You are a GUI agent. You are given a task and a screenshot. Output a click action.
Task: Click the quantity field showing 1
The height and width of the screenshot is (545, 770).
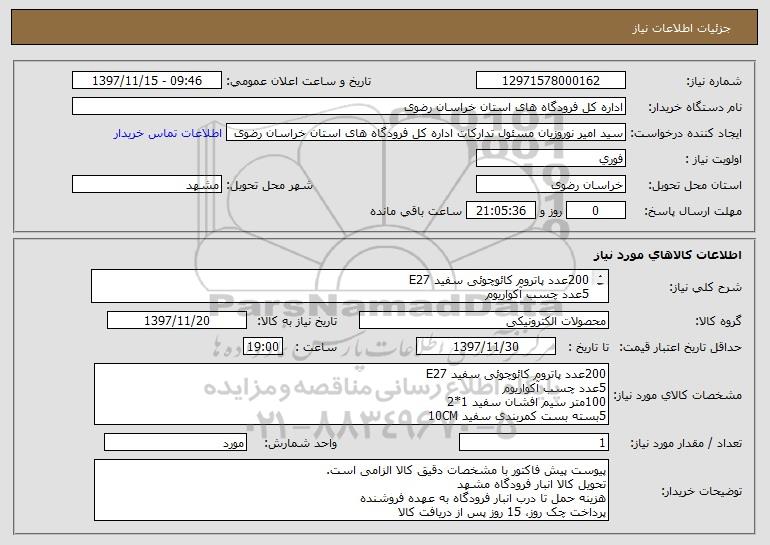[x=534, y=442]
